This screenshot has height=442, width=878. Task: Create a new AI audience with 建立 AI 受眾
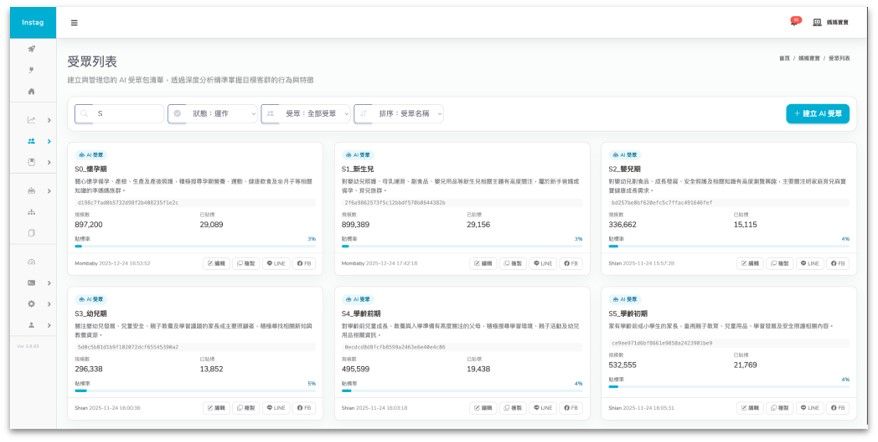818,114
